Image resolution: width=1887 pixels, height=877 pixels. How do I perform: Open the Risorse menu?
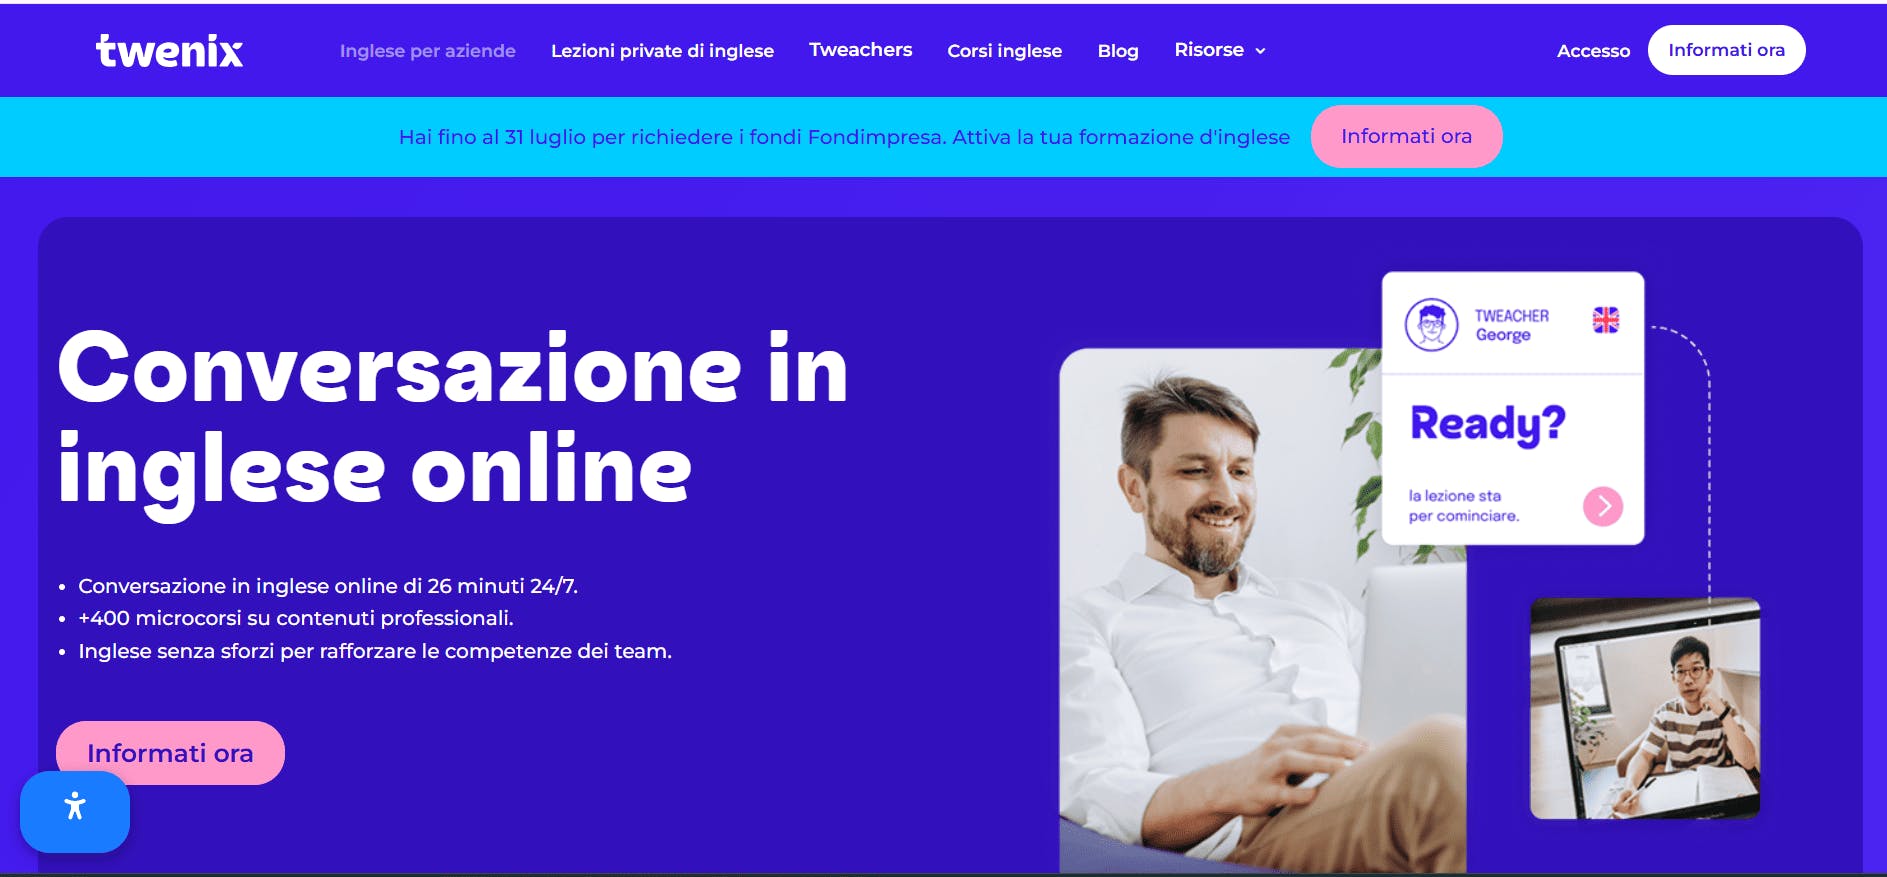(1220, 50)
